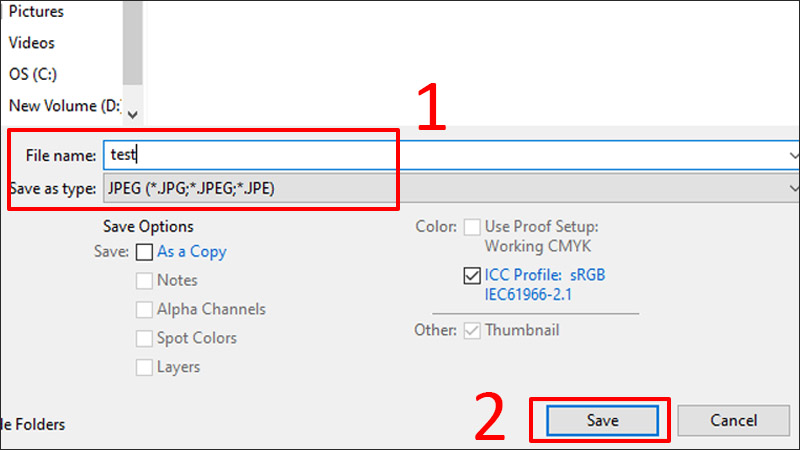
Task: Select the OS (C:) drive
Action: coord(31,74)
